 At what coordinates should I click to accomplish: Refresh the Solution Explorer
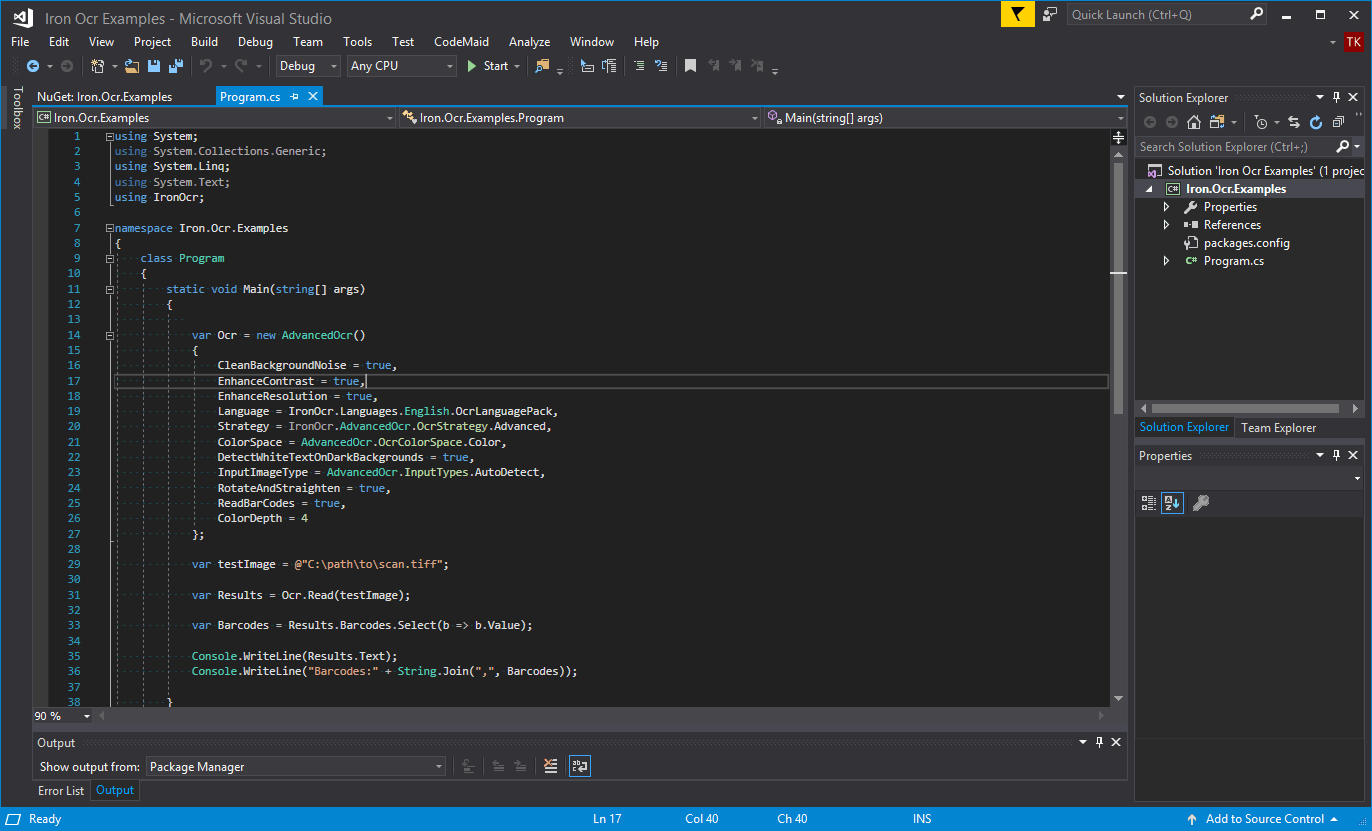[1316, 122]
